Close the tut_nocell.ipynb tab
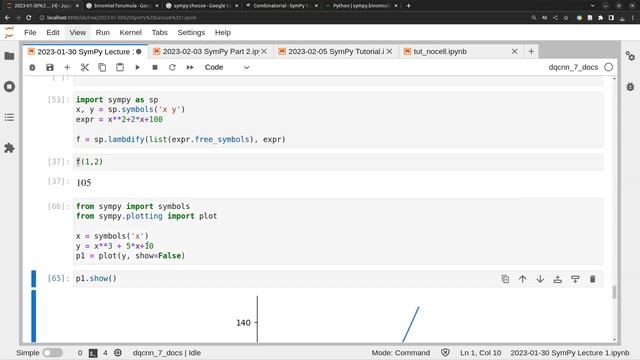Viewport: 640px width, 360px height. click(515, 51)
